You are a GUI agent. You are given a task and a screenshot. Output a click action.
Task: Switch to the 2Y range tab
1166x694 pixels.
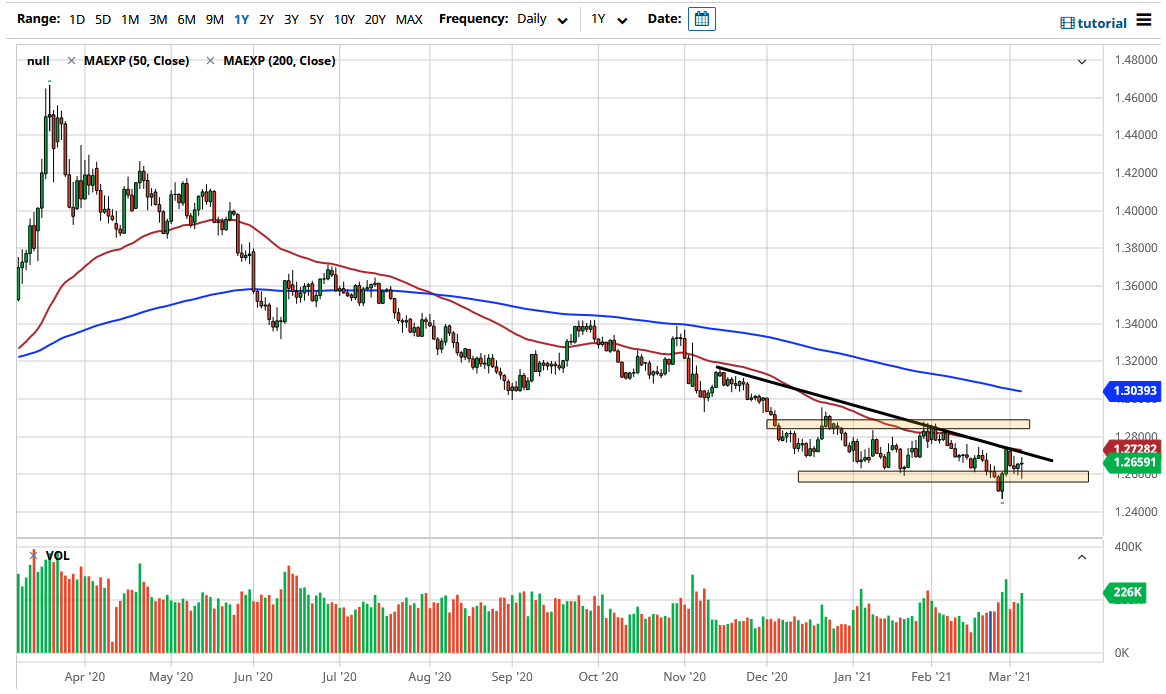click(x=266, y=18)
